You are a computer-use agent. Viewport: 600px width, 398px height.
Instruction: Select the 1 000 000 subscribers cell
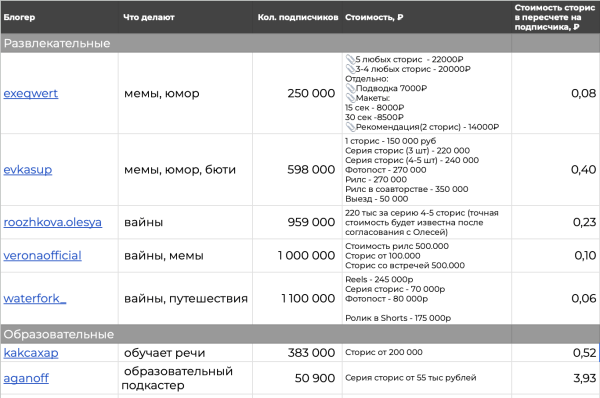(x=297, y=255)
